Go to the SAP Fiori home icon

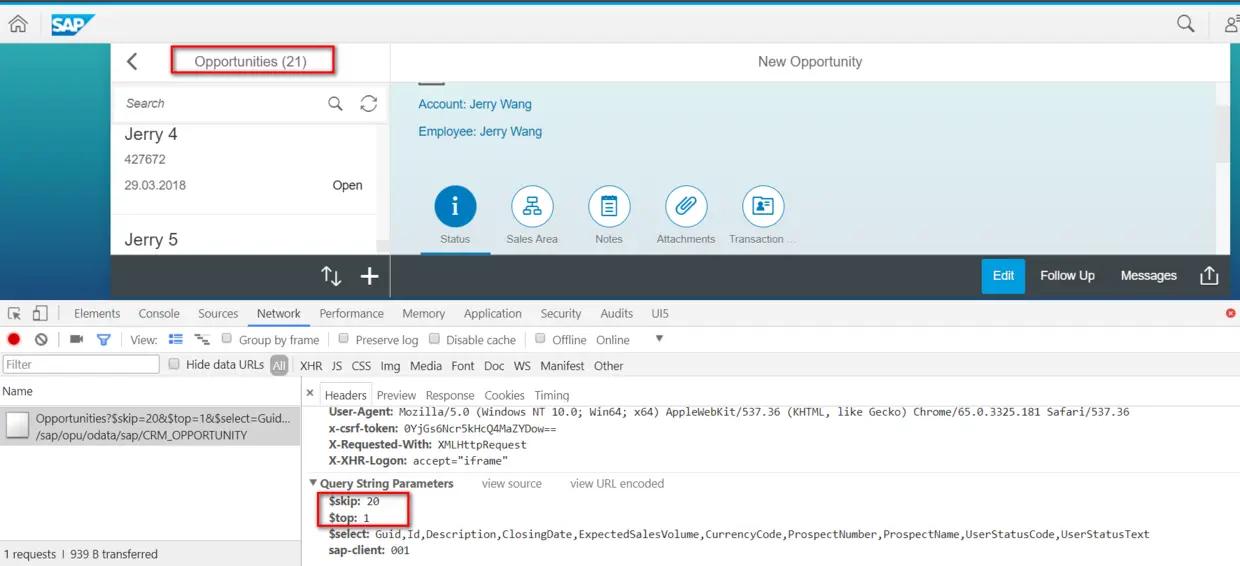[x=18, y=24]
